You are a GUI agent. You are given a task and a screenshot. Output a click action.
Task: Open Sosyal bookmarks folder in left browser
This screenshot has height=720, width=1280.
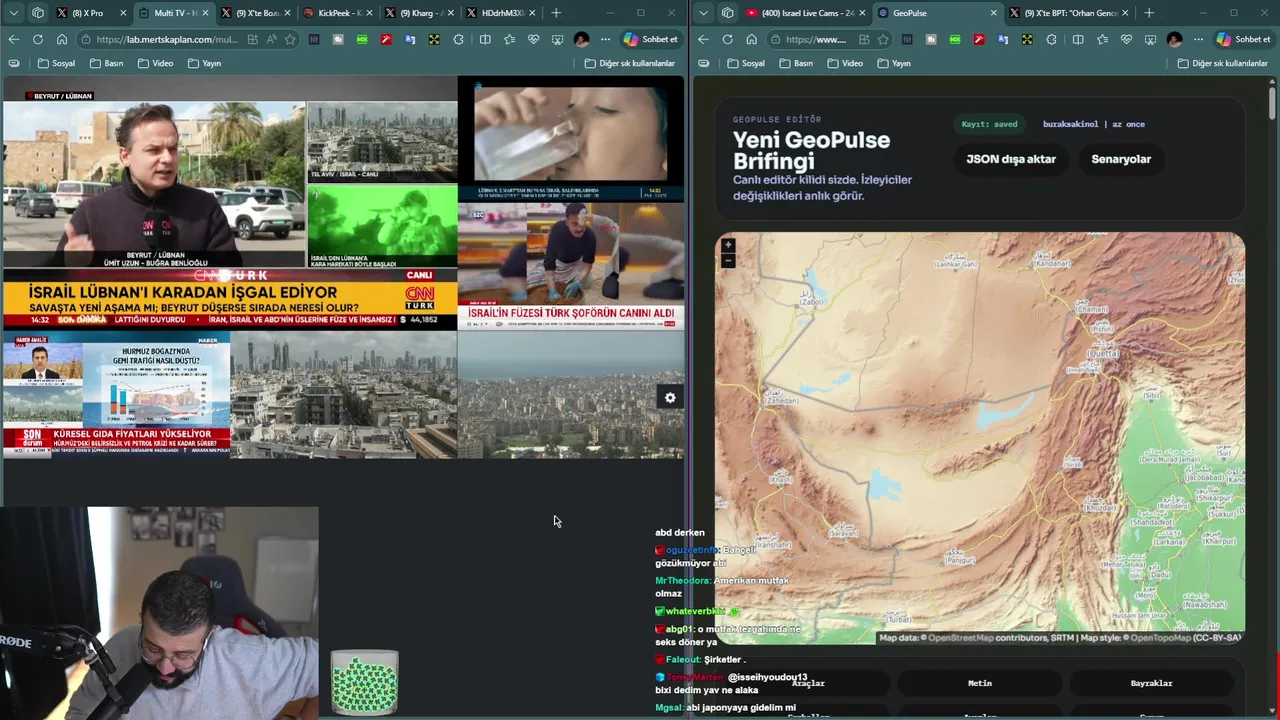[x=56, y=63]
